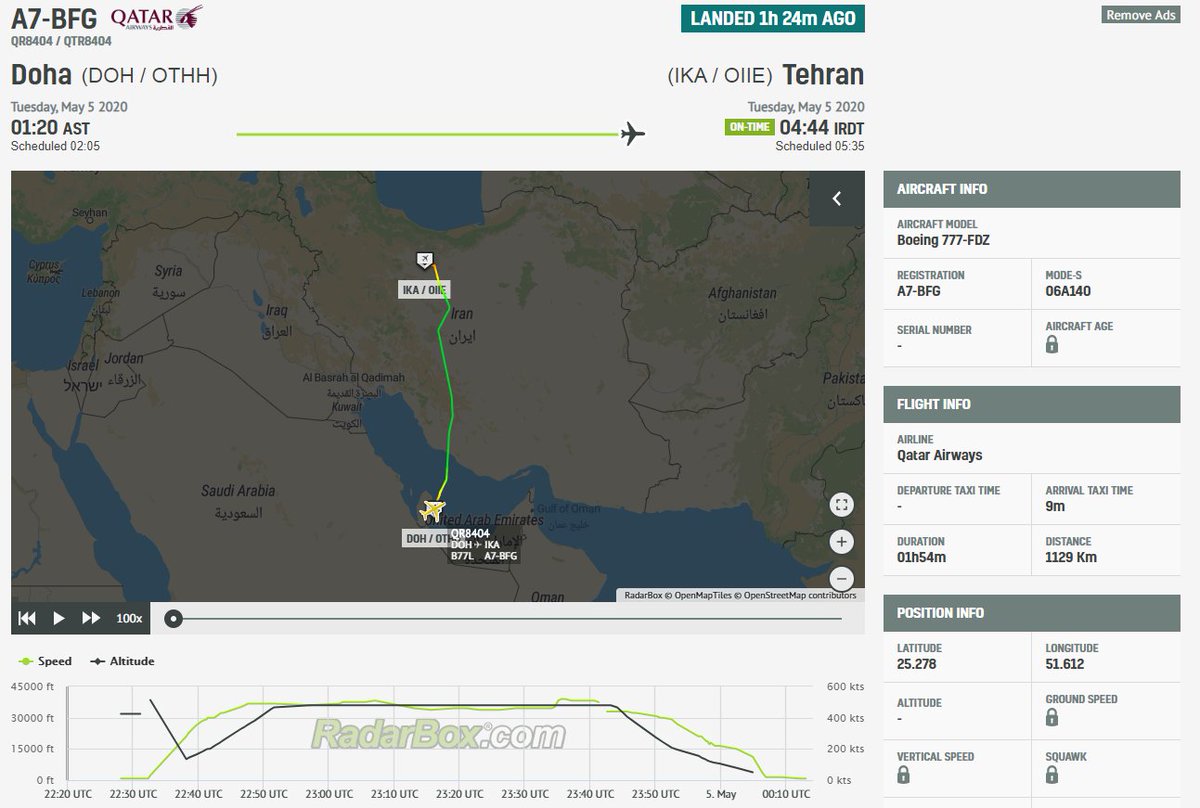Image resolution: width=1200 pixels, height=808 pixels.
Task: Click the FLIGHT INFO section header
Action: point(1032,404)
